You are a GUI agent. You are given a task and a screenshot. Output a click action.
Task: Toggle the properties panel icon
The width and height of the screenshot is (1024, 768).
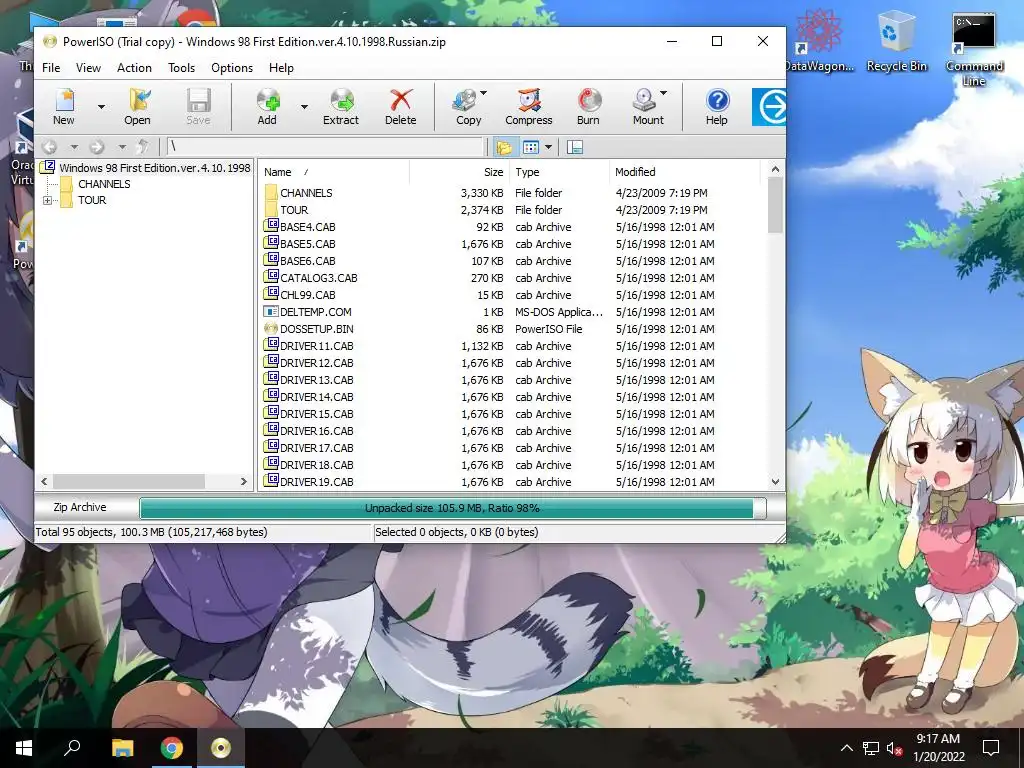click(575, 148)
